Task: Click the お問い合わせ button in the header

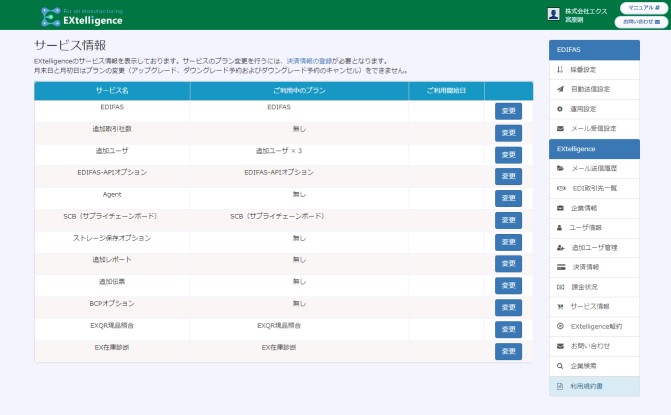Action: point(641,21)
